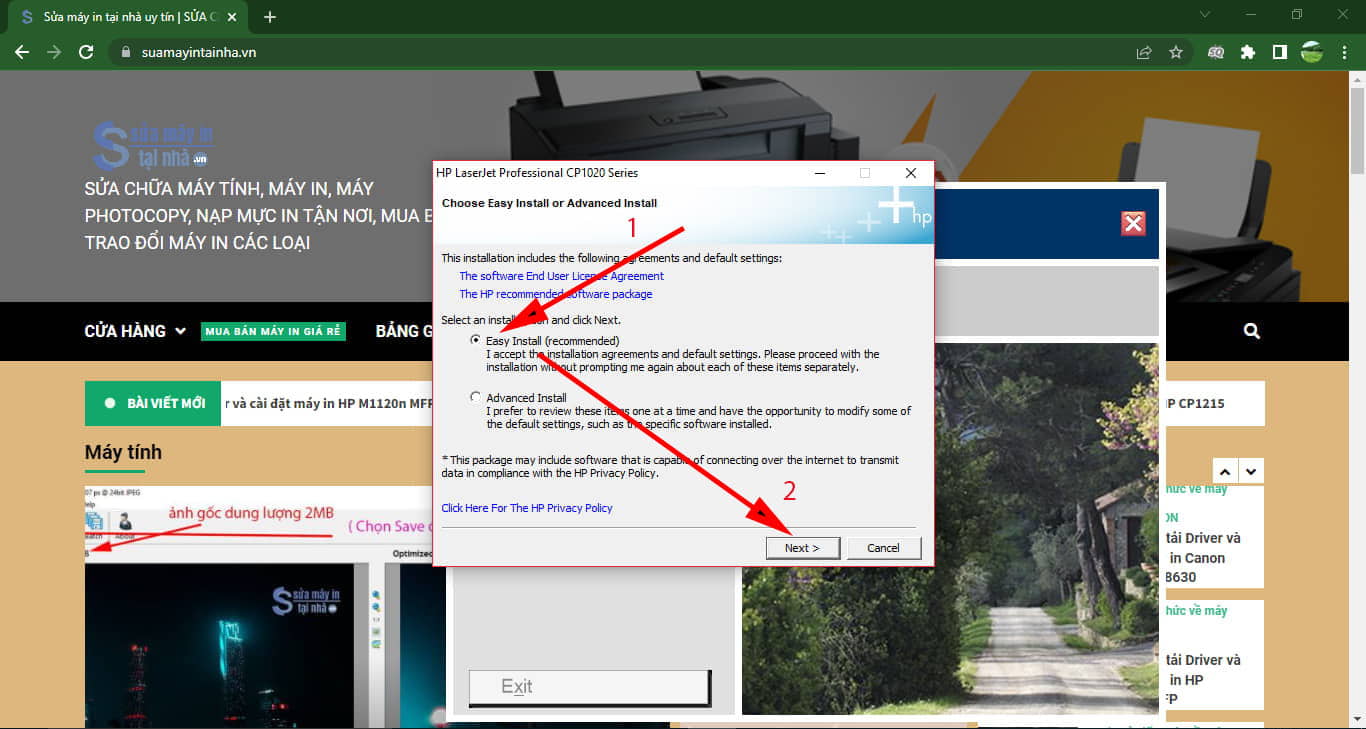Click the Exit button in the image
Viewport: 1366px width, 729px height.
pos(589,687)
